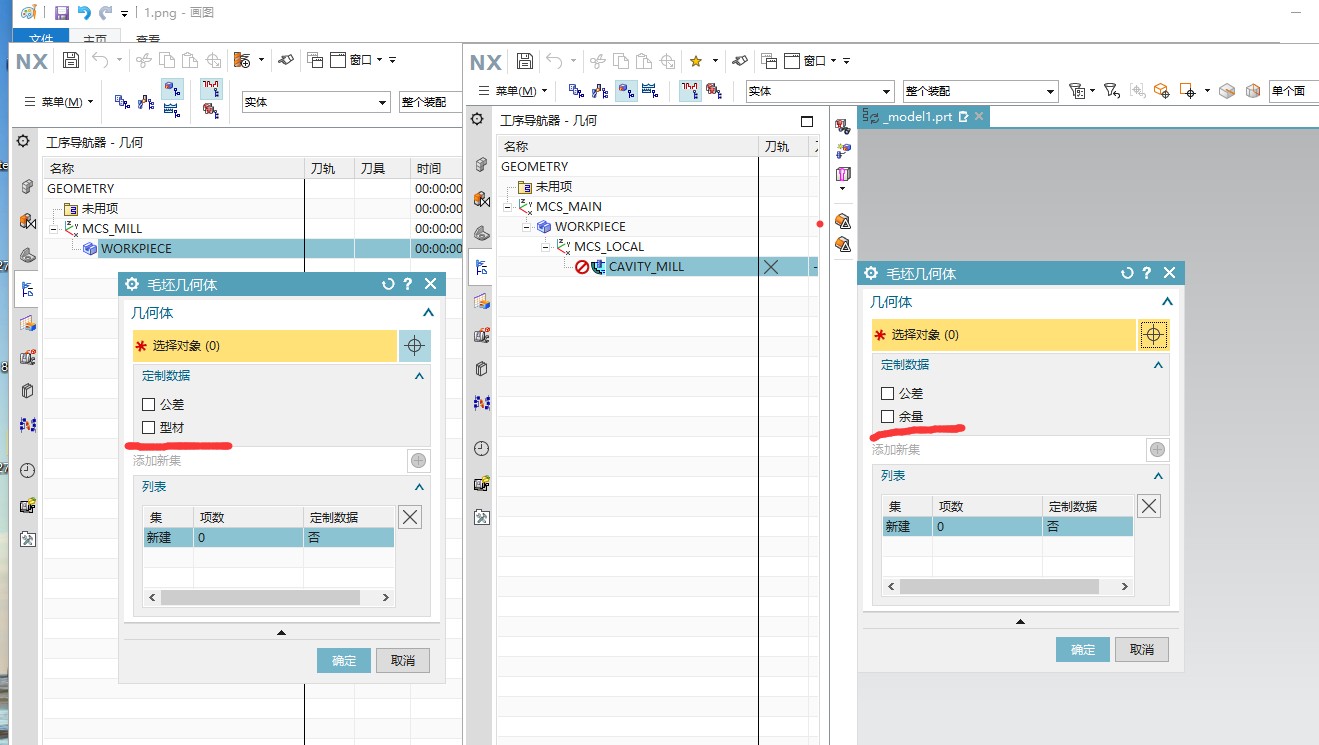Click list horizontal scrollbar in right dialog

pos(999,587)
